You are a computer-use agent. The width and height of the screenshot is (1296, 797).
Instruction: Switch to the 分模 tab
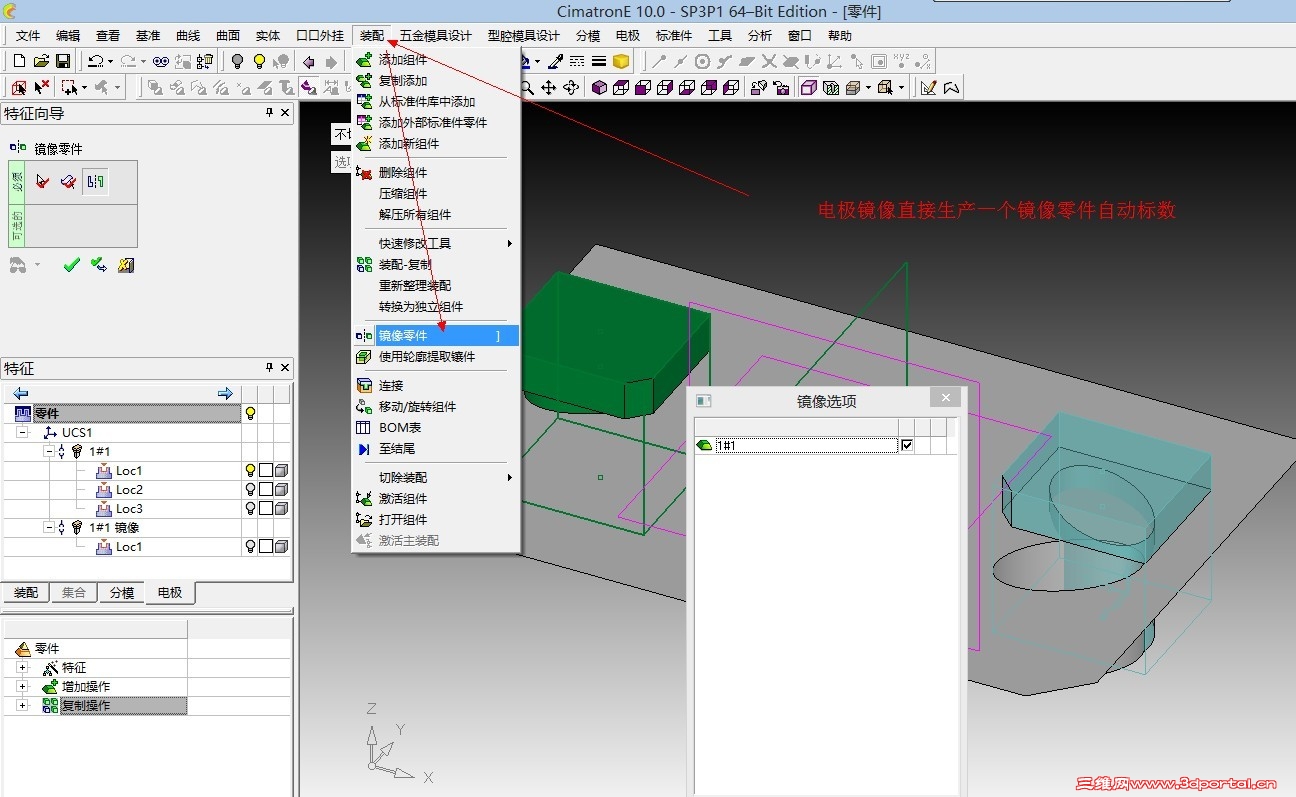click(x=122, y=592)
